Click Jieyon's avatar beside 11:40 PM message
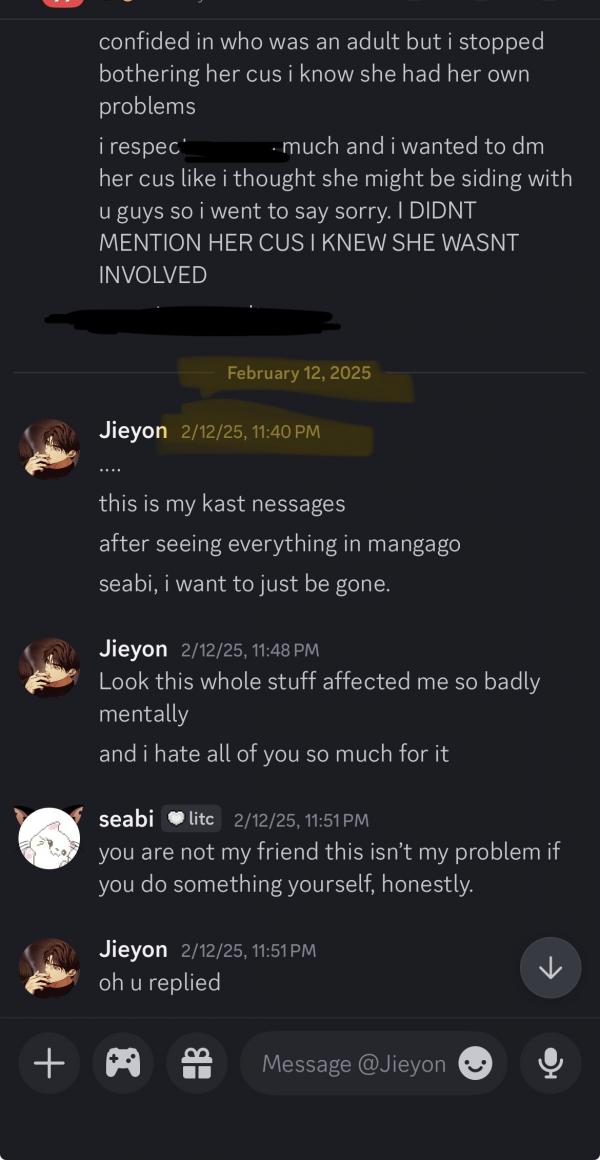 coord(49,449)
